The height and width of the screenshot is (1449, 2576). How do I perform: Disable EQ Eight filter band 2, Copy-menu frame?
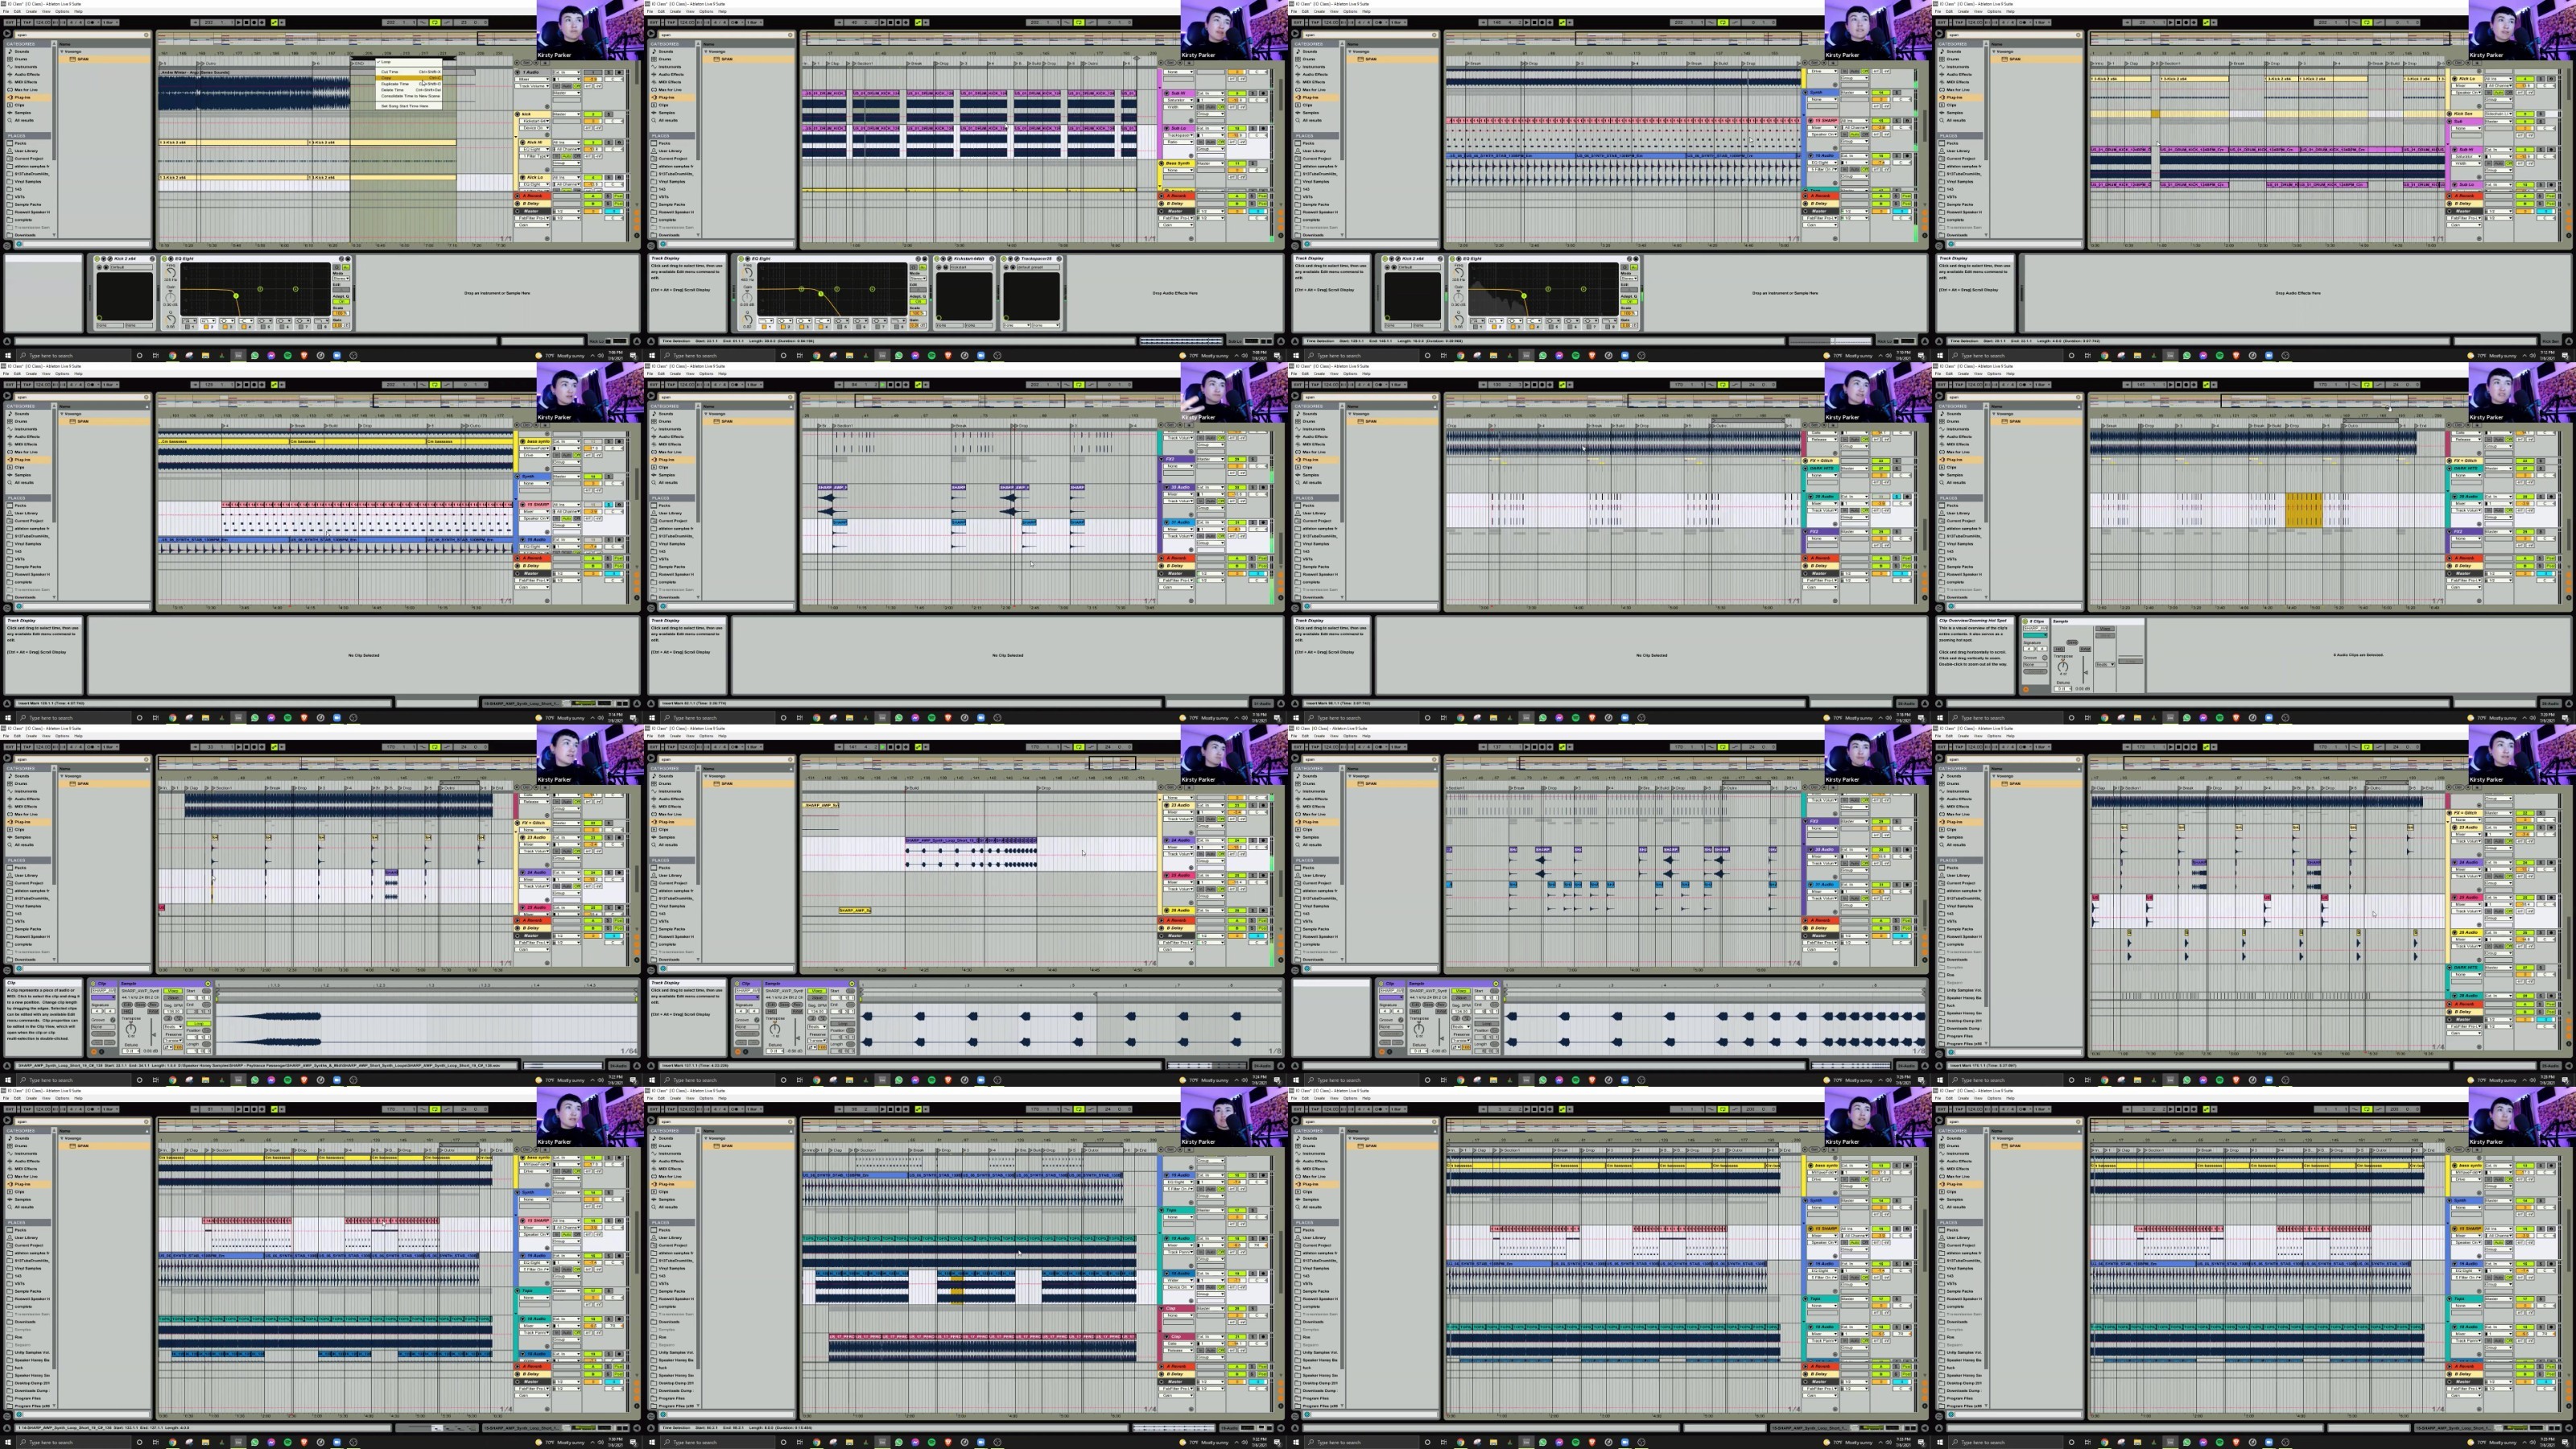(206, 327)
